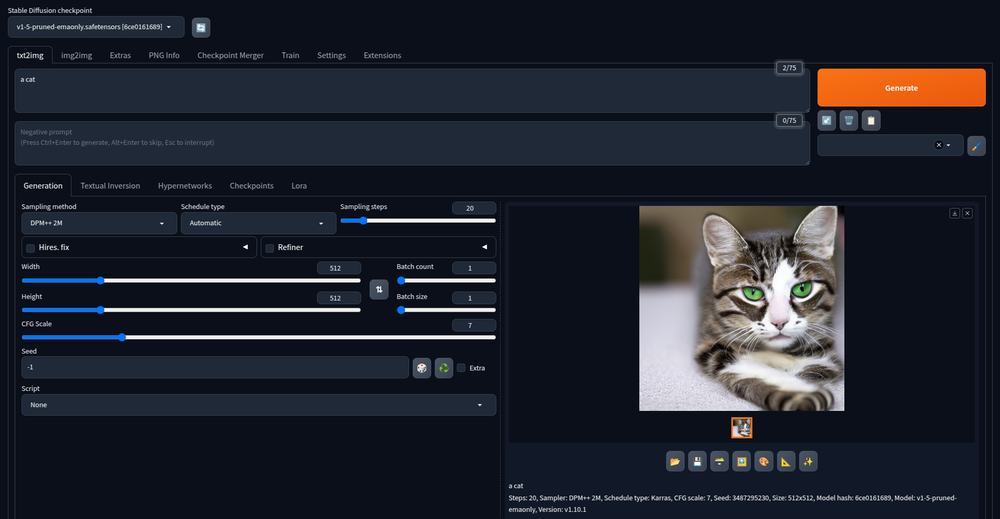This screenshot has height=519, width=1000.
Task: Apply selected styles with the clipboard icon
Action: [871, 121]
